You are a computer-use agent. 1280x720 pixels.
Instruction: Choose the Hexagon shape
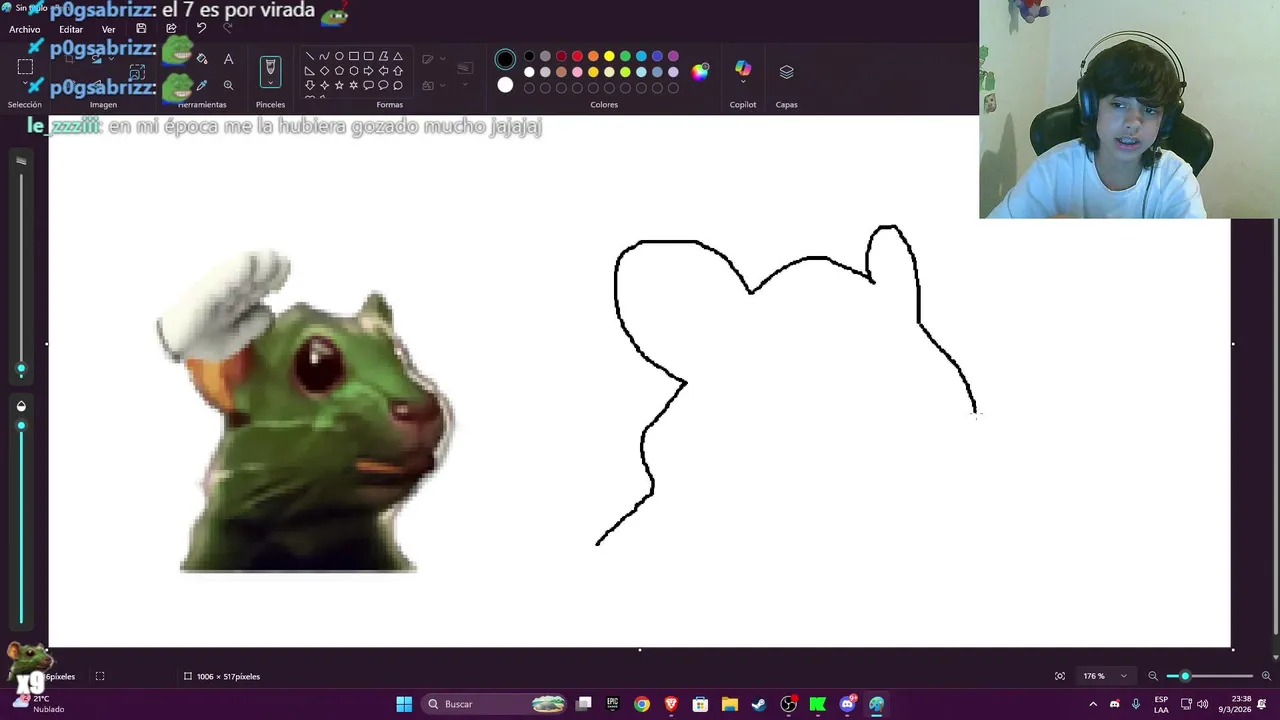pyautogui.click(x=354, y=71)
